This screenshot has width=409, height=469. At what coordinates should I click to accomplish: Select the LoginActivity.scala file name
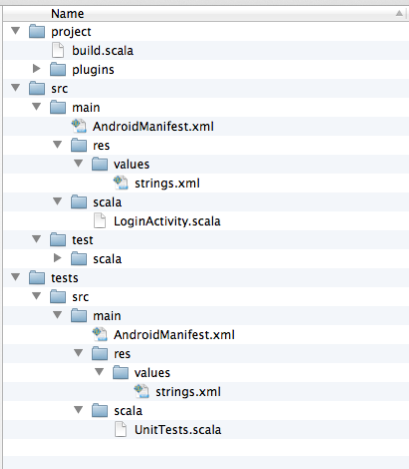click(167, 221)
